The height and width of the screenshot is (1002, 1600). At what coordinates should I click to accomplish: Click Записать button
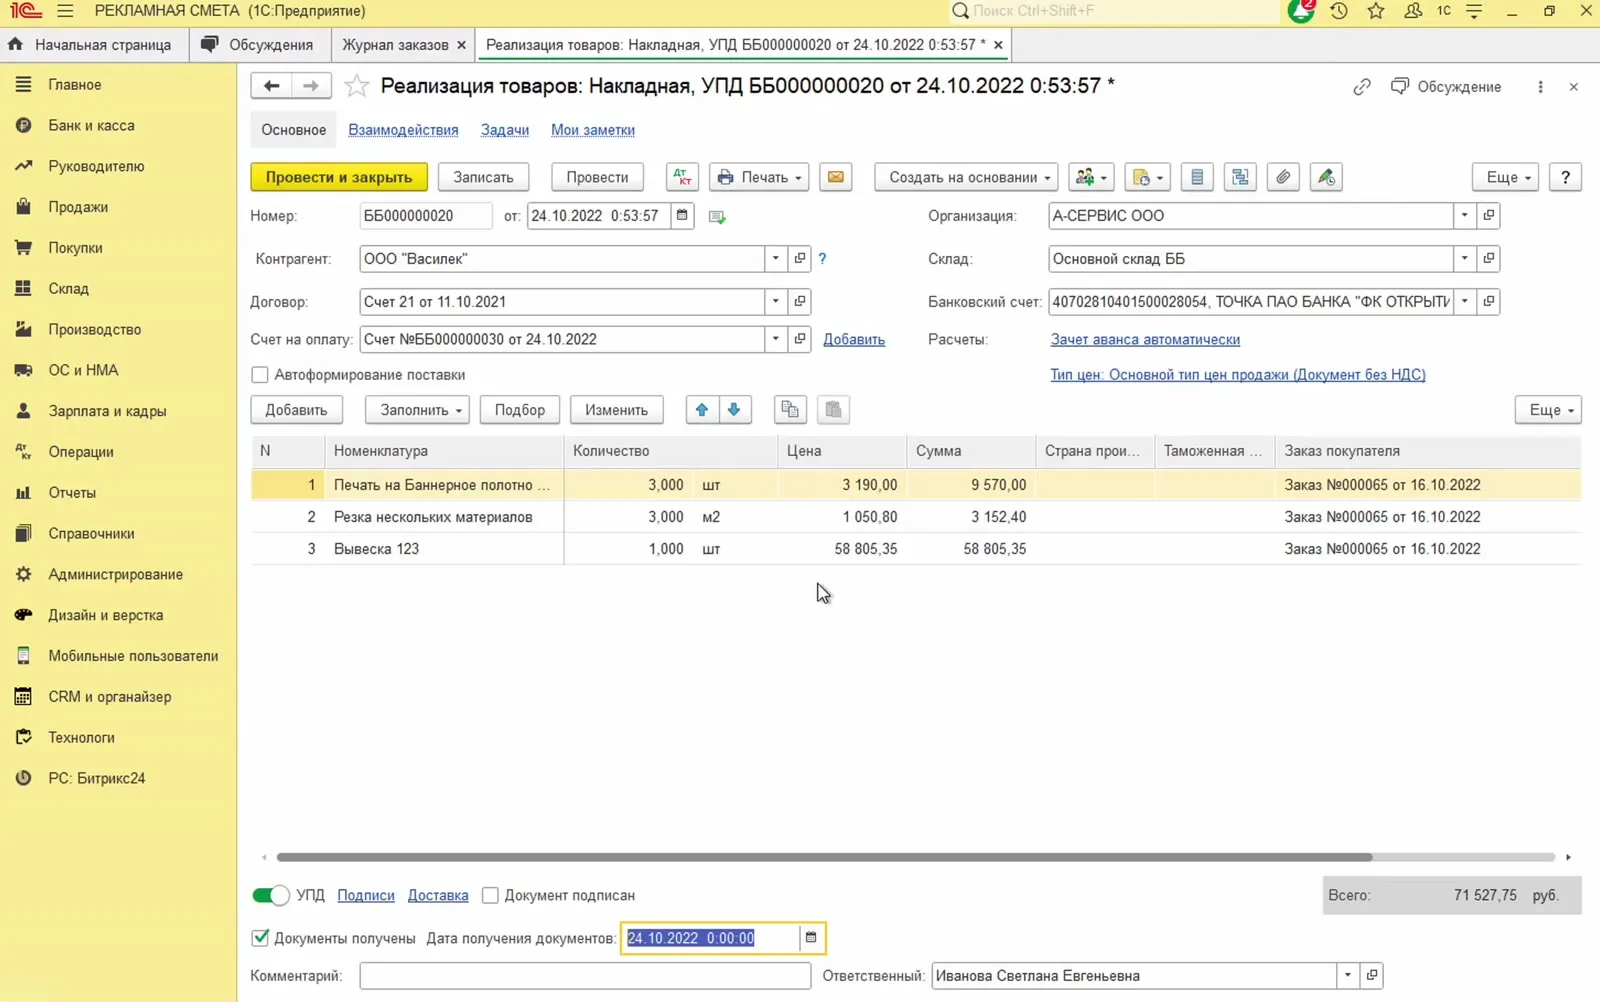(483, 177)
